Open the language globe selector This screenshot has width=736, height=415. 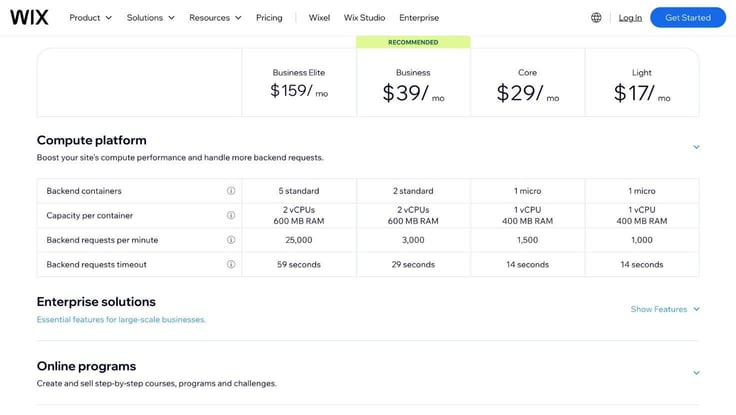[x=596, y=17]
